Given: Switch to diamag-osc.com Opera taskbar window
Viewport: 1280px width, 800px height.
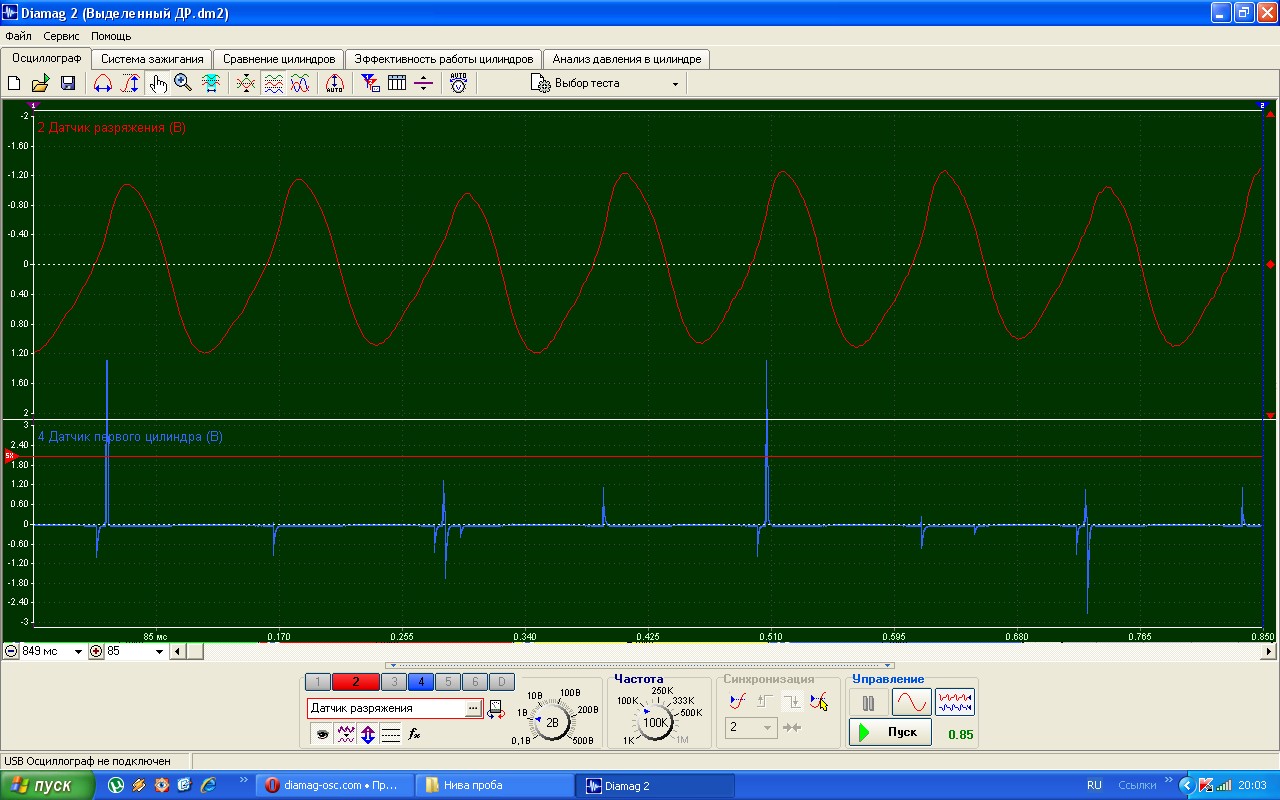Looking at the screenshot, I should tap(332, 785).
